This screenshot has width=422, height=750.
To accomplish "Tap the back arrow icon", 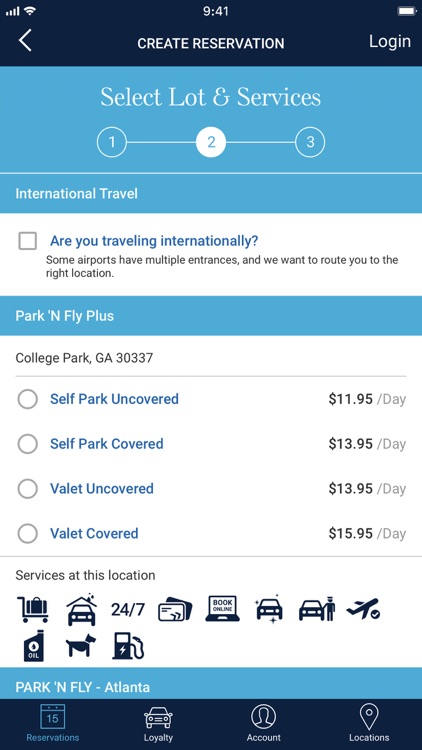I will click(x=25, y=41).
